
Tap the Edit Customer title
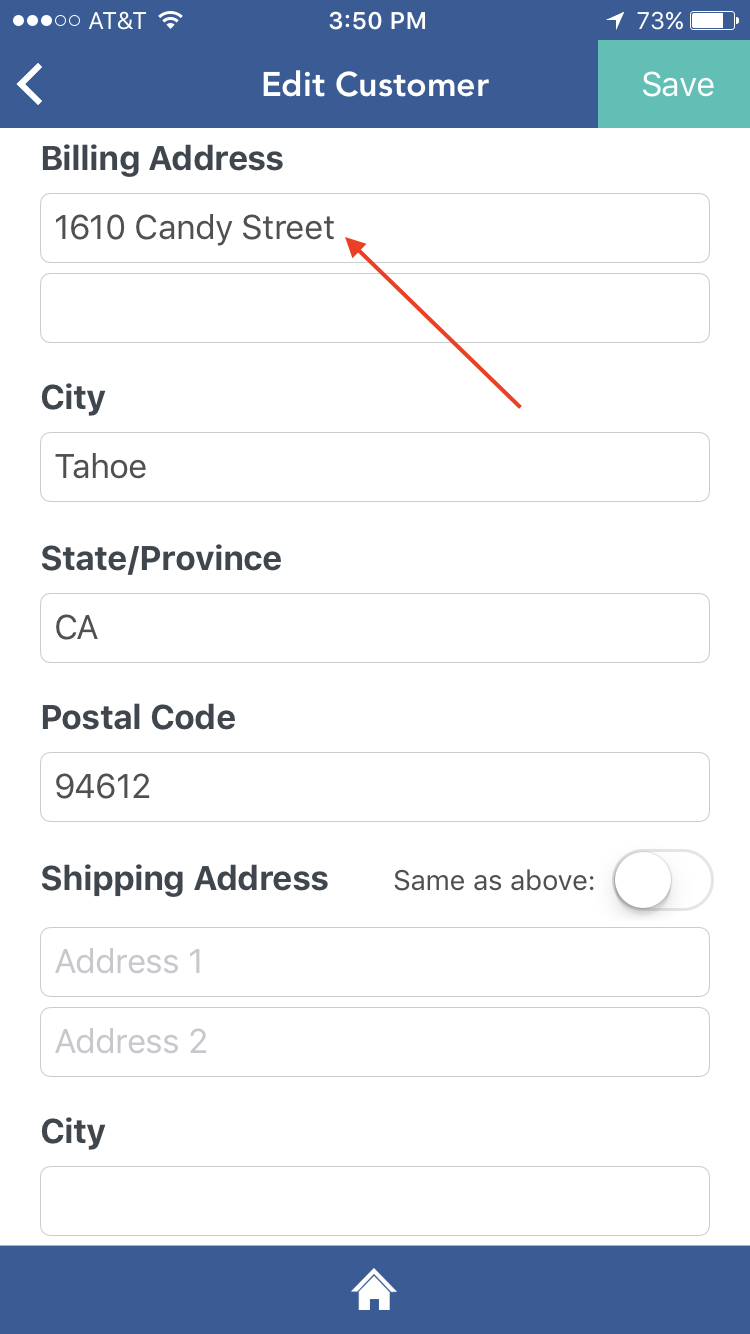pyautogui.click(x=375, y=85)
